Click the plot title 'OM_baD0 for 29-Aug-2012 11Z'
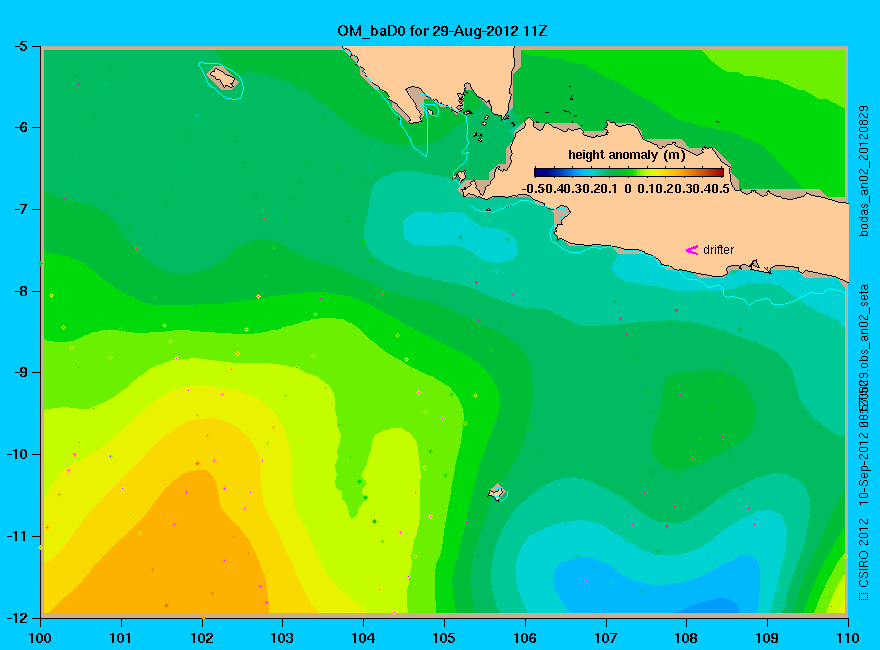This screenshot has height=650, width=880. [x=442, y=31]
